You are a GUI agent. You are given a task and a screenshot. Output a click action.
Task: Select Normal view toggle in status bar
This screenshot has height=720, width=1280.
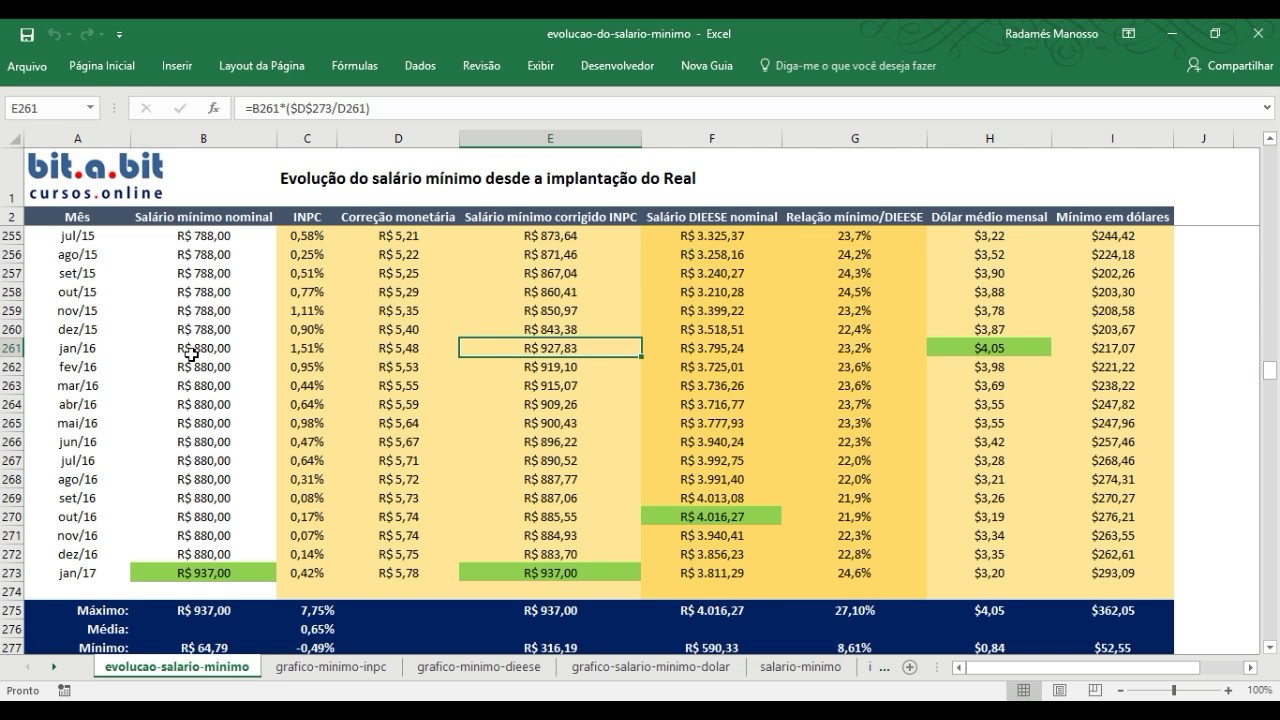click(1024, 690)
